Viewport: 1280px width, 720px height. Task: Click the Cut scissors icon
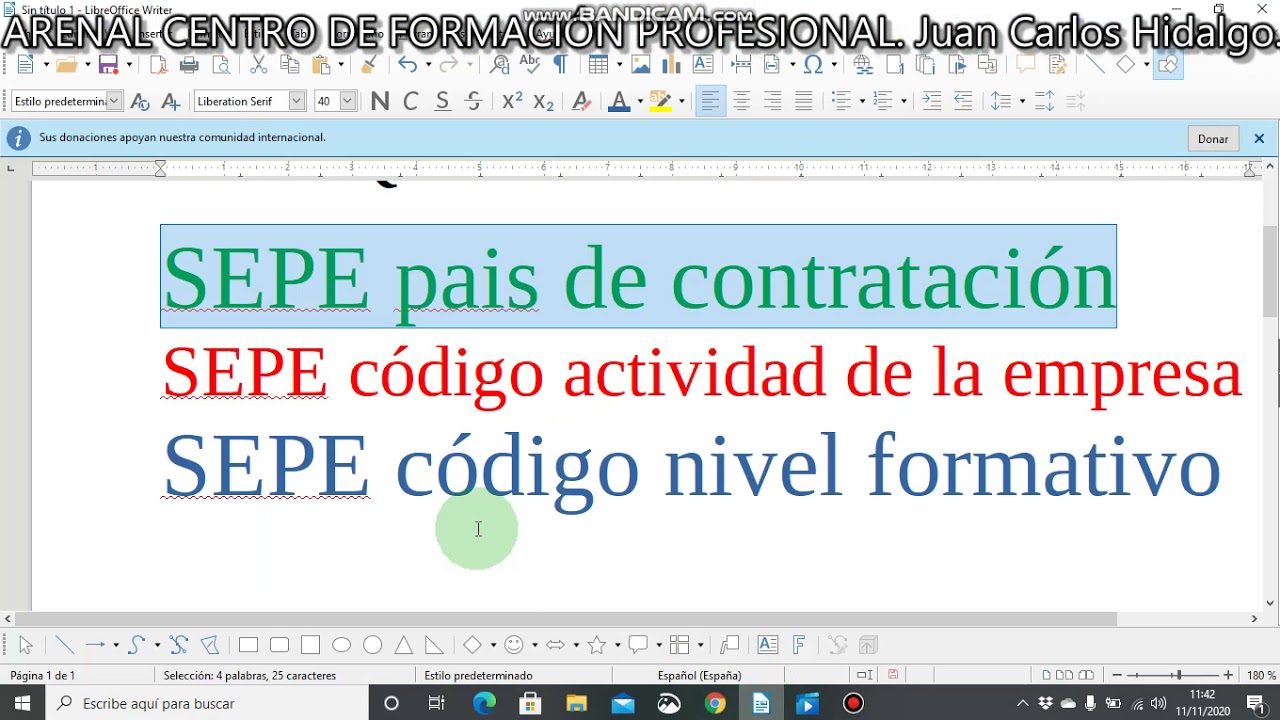click(x=258, y=65)
